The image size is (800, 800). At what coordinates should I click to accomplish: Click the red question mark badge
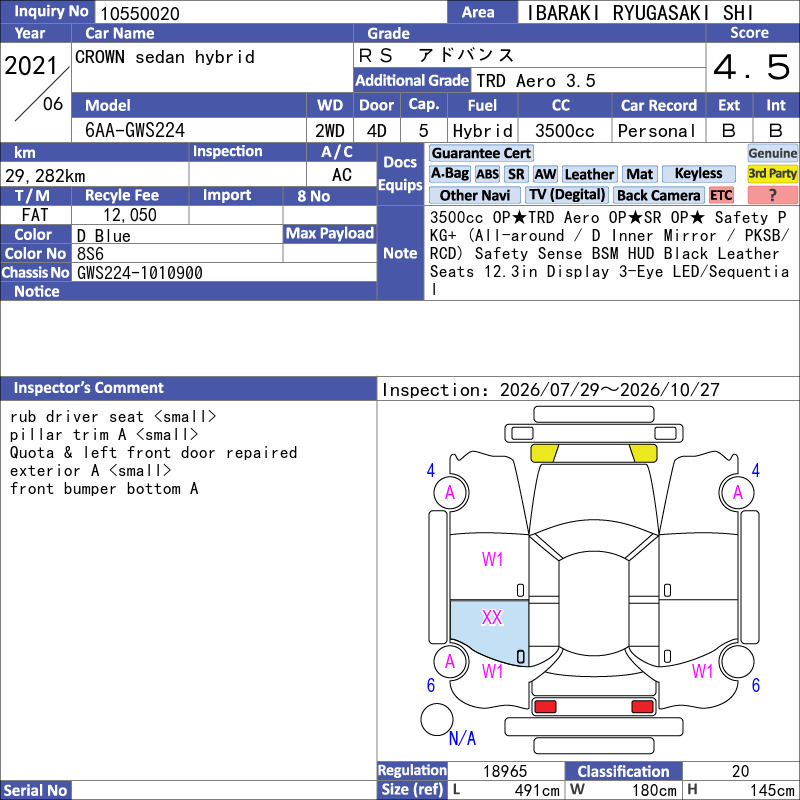click(x=772, y=195)
